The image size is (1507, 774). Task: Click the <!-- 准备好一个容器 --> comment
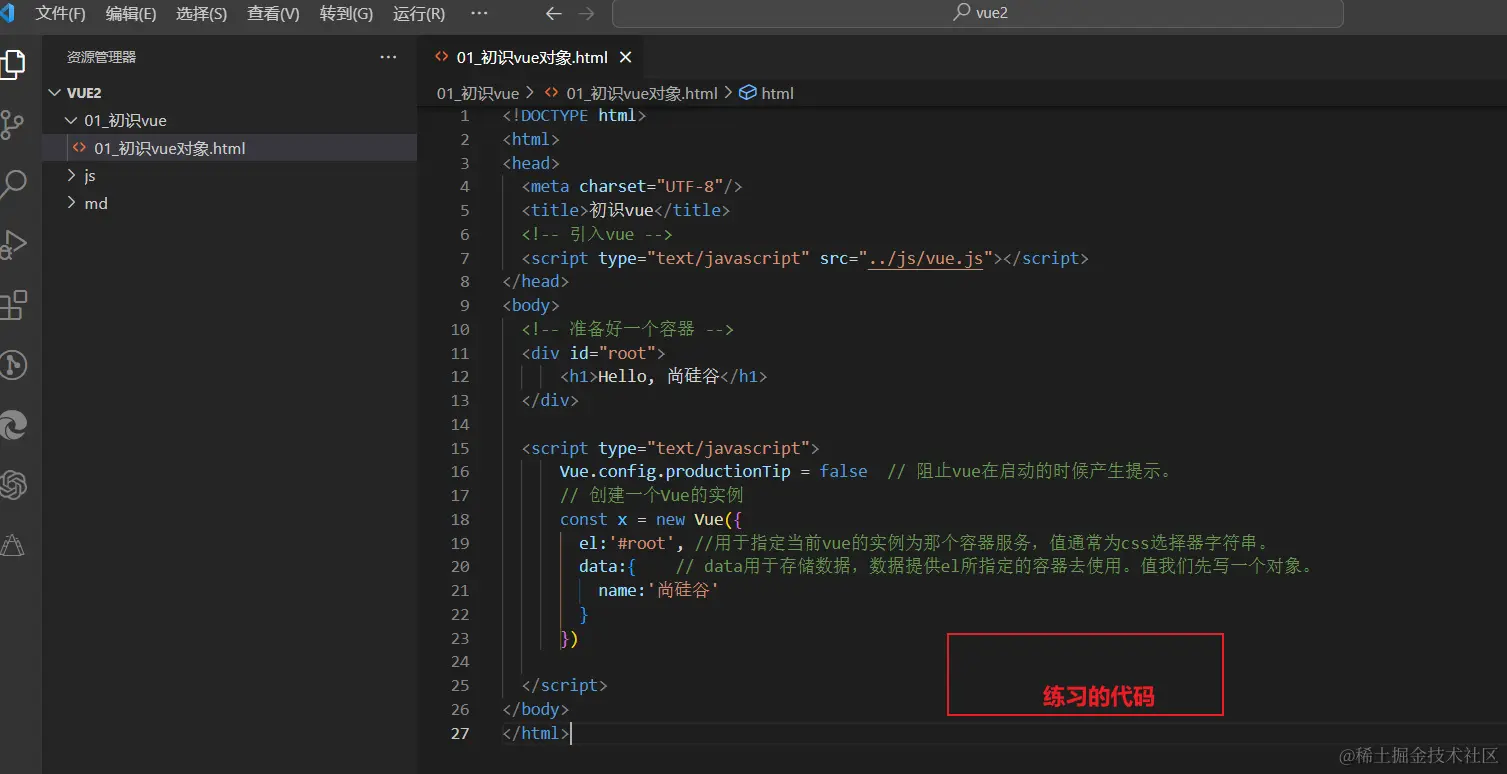pyautogui.click(x=627, y=329)
